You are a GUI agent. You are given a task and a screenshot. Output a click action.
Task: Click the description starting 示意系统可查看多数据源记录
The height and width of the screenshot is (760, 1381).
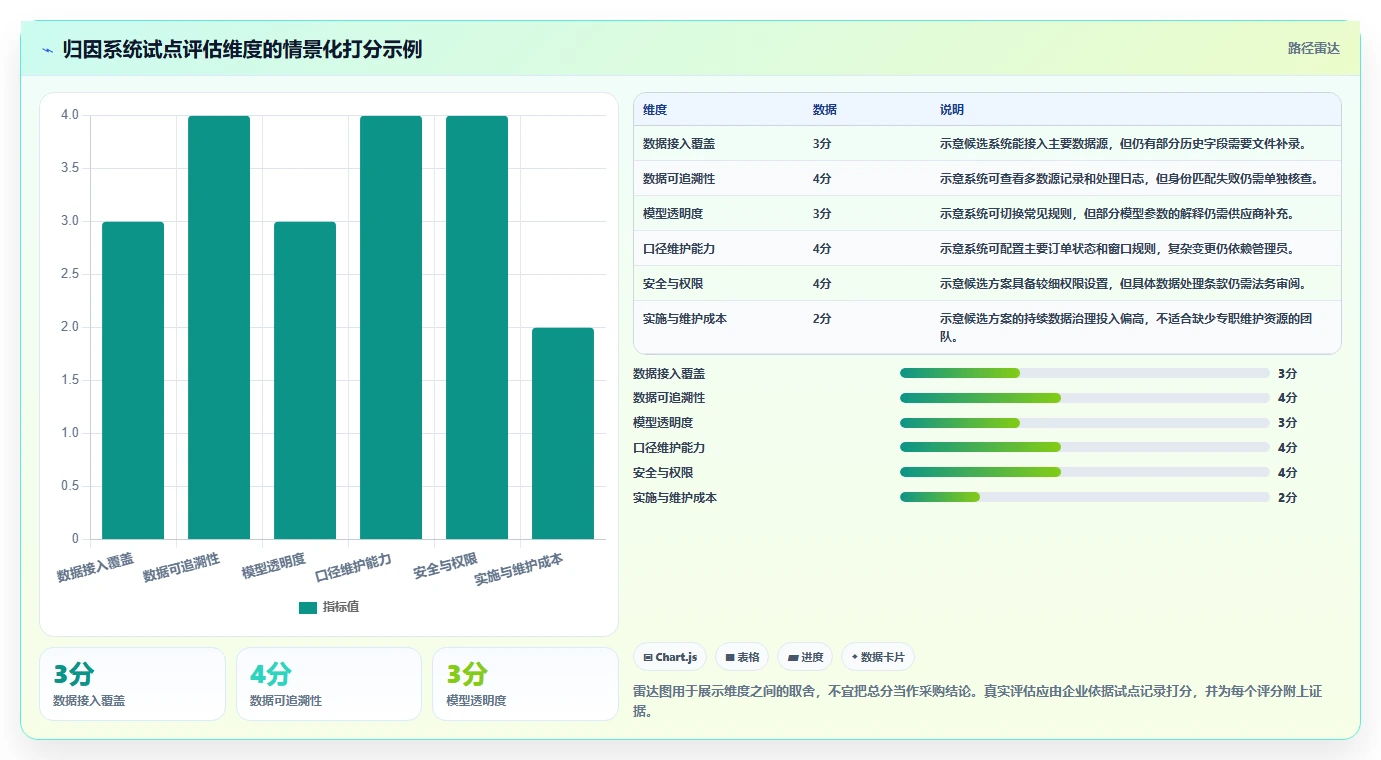1129,179
